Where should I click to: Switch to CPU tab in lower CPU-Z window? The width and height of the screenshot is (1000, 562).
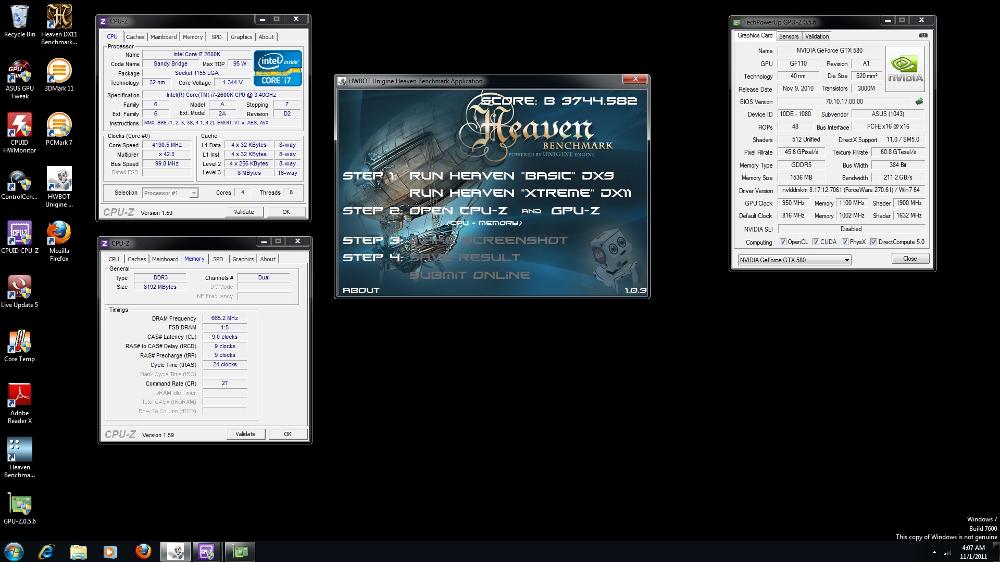[114, 259]
